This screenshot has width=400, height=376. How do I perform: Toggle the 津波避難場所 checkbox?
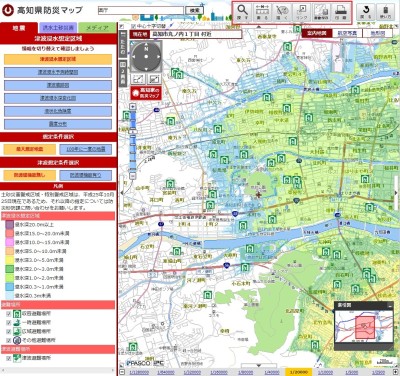coord(9,358)
